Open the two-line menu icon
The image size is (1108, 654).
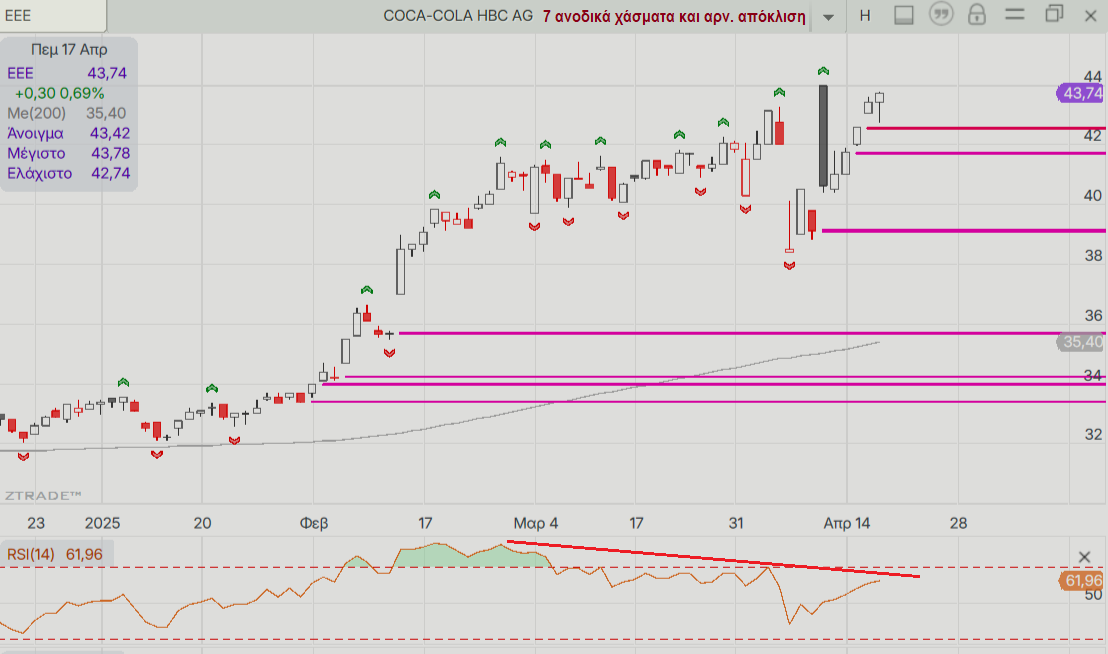[x=1015, y=13]
